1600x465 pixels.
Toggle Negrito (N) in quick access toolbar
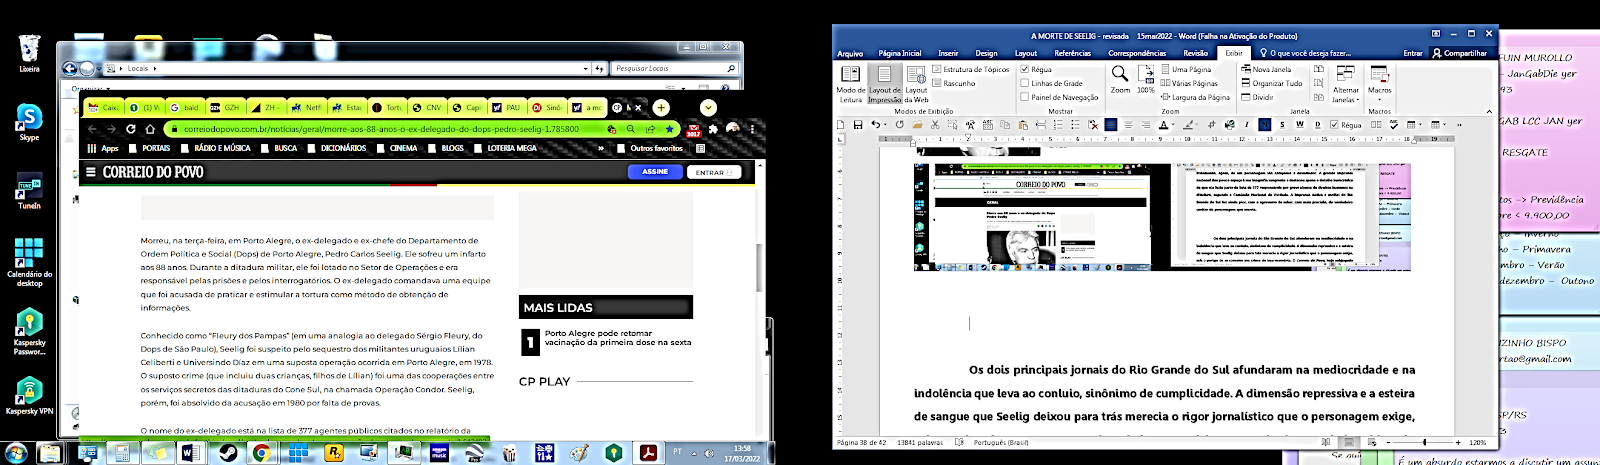point(1265,125)
